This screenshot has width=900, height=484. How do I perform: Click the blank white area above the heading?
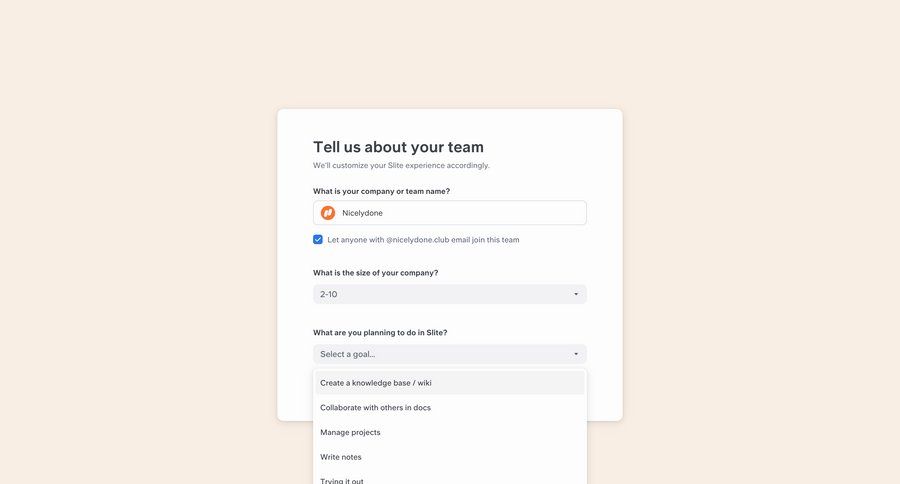(x=450, y=122)
